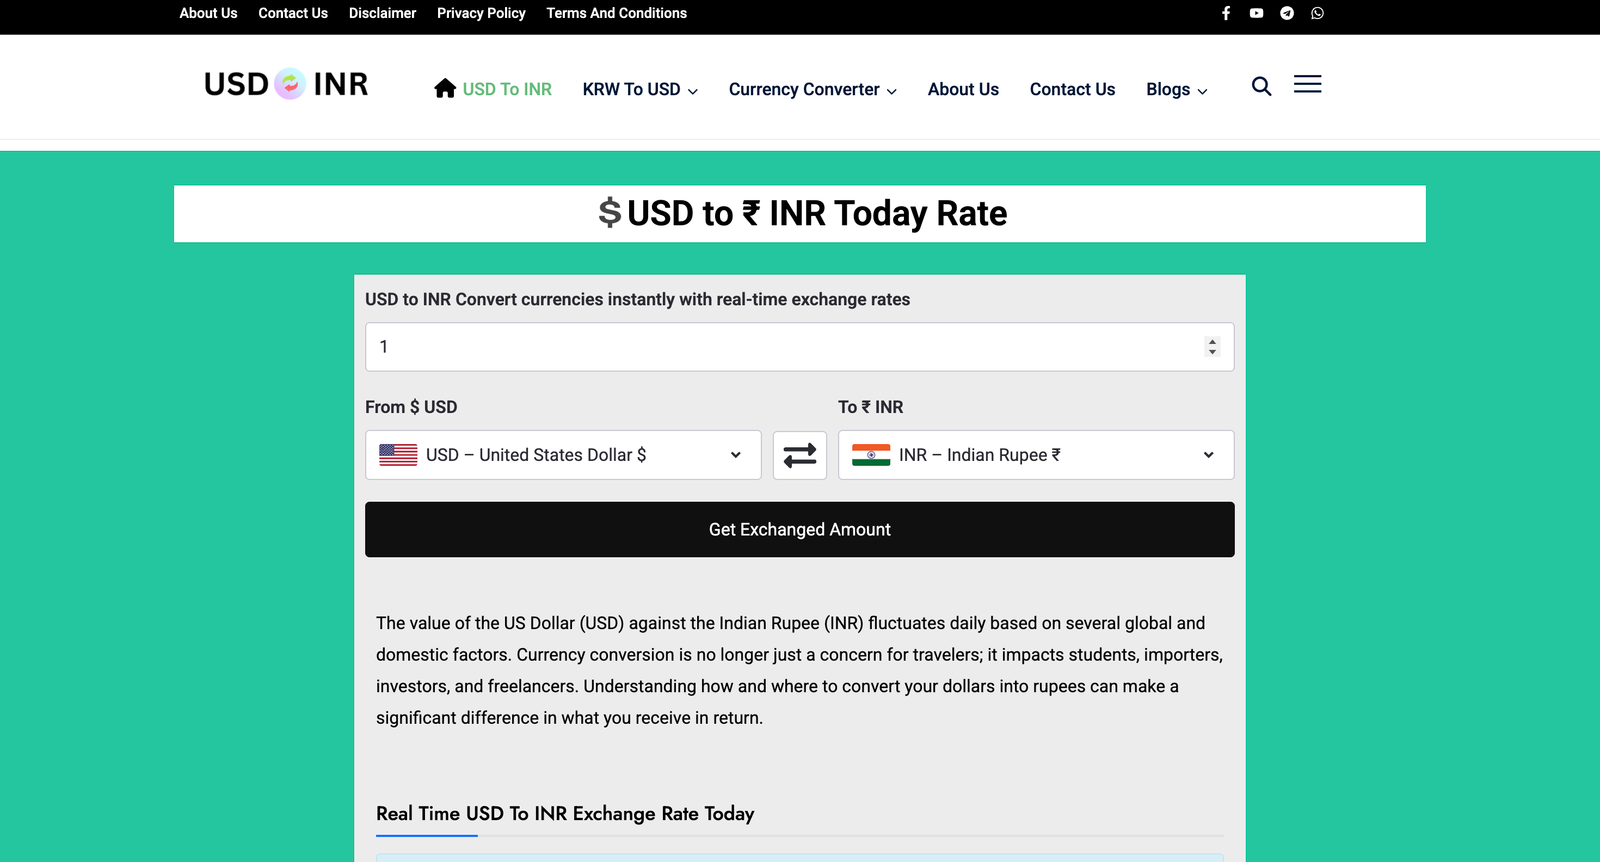1600x862 pixels.
Task: Open About Us in main navigation
Action: coord(963,89)
